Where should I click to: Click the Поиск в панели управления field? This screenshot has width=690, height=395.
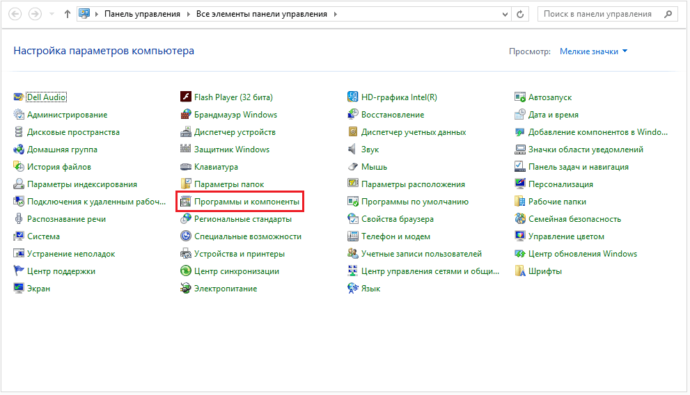pyautogui.click(x=607, y=14)
